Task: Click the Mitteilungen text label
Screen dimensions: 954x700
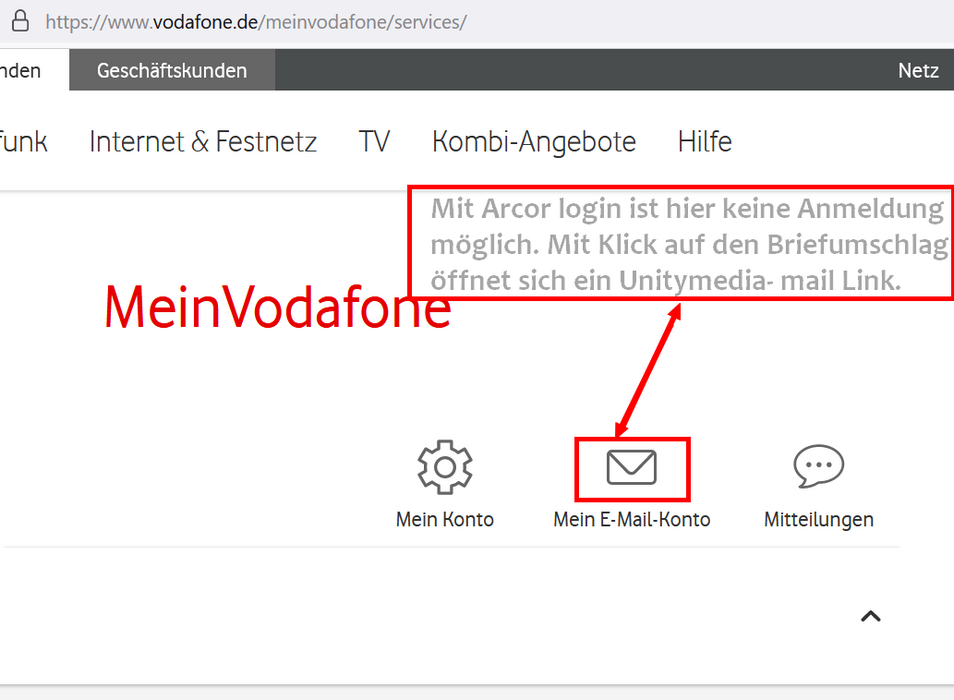Action: [818, 519]
